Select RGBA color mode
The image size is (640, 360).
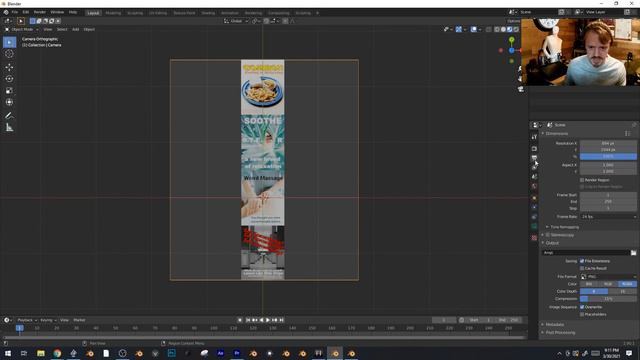(627, 284)
